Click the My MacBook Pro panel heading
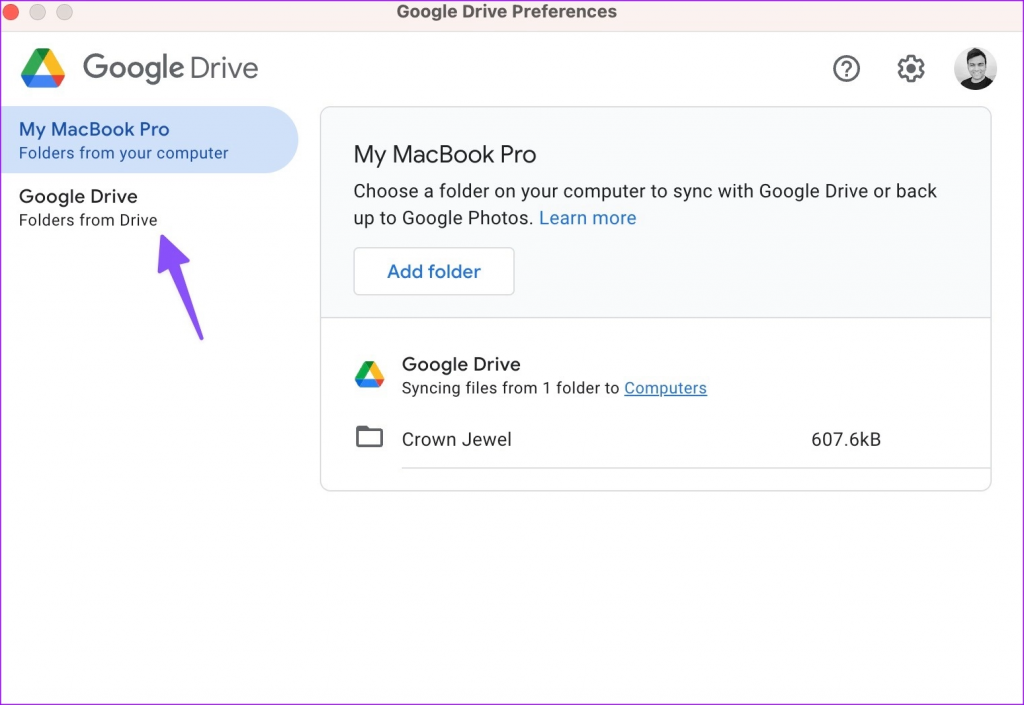The height and width of the screenshot is (705, 1024). click(x=445, y=155)
